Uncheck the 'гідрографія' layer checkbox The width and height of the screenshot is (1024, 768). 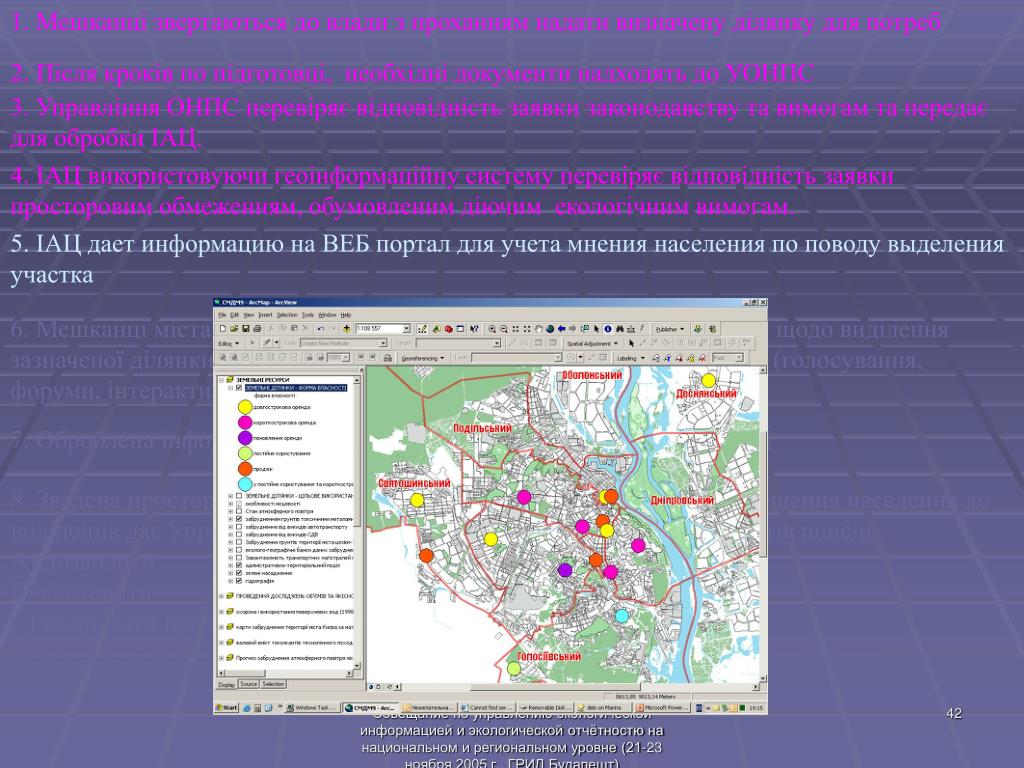[239, 581]
